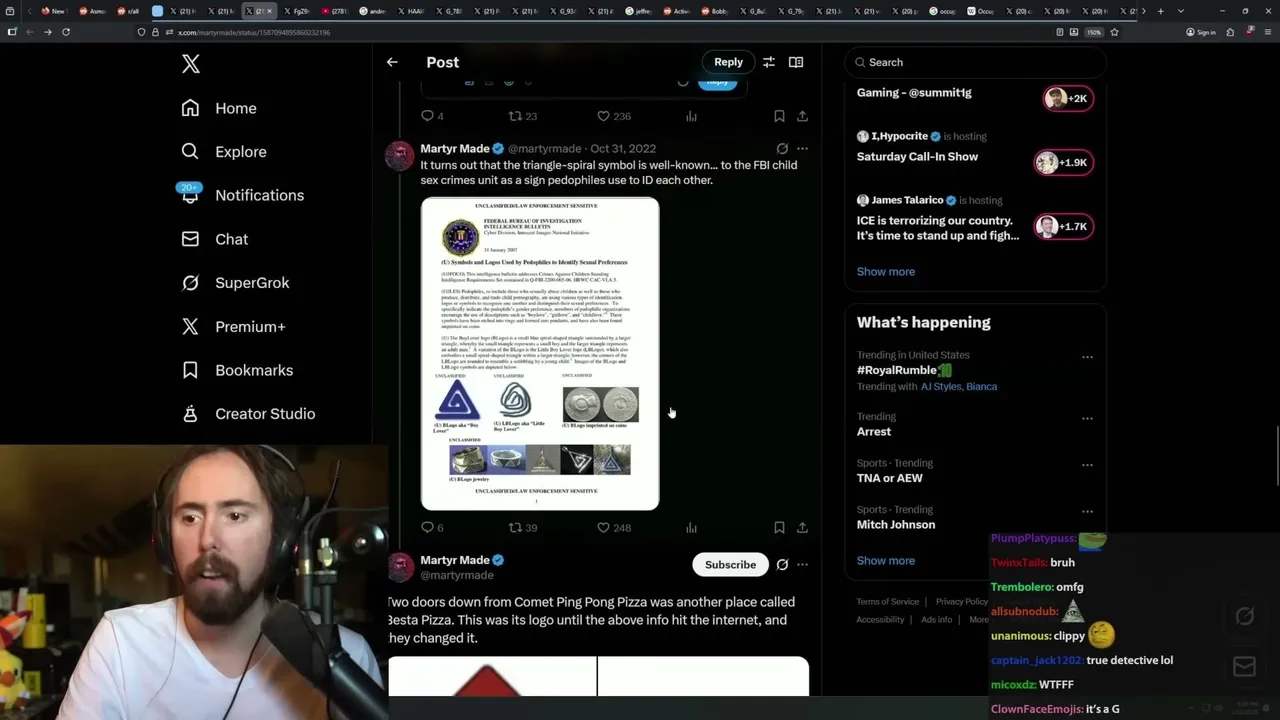Image resolution: width=1280 pixels, height=720 pixels.
Task: Reload the page in the browser toolbar
Action: (x=66, y=32)
